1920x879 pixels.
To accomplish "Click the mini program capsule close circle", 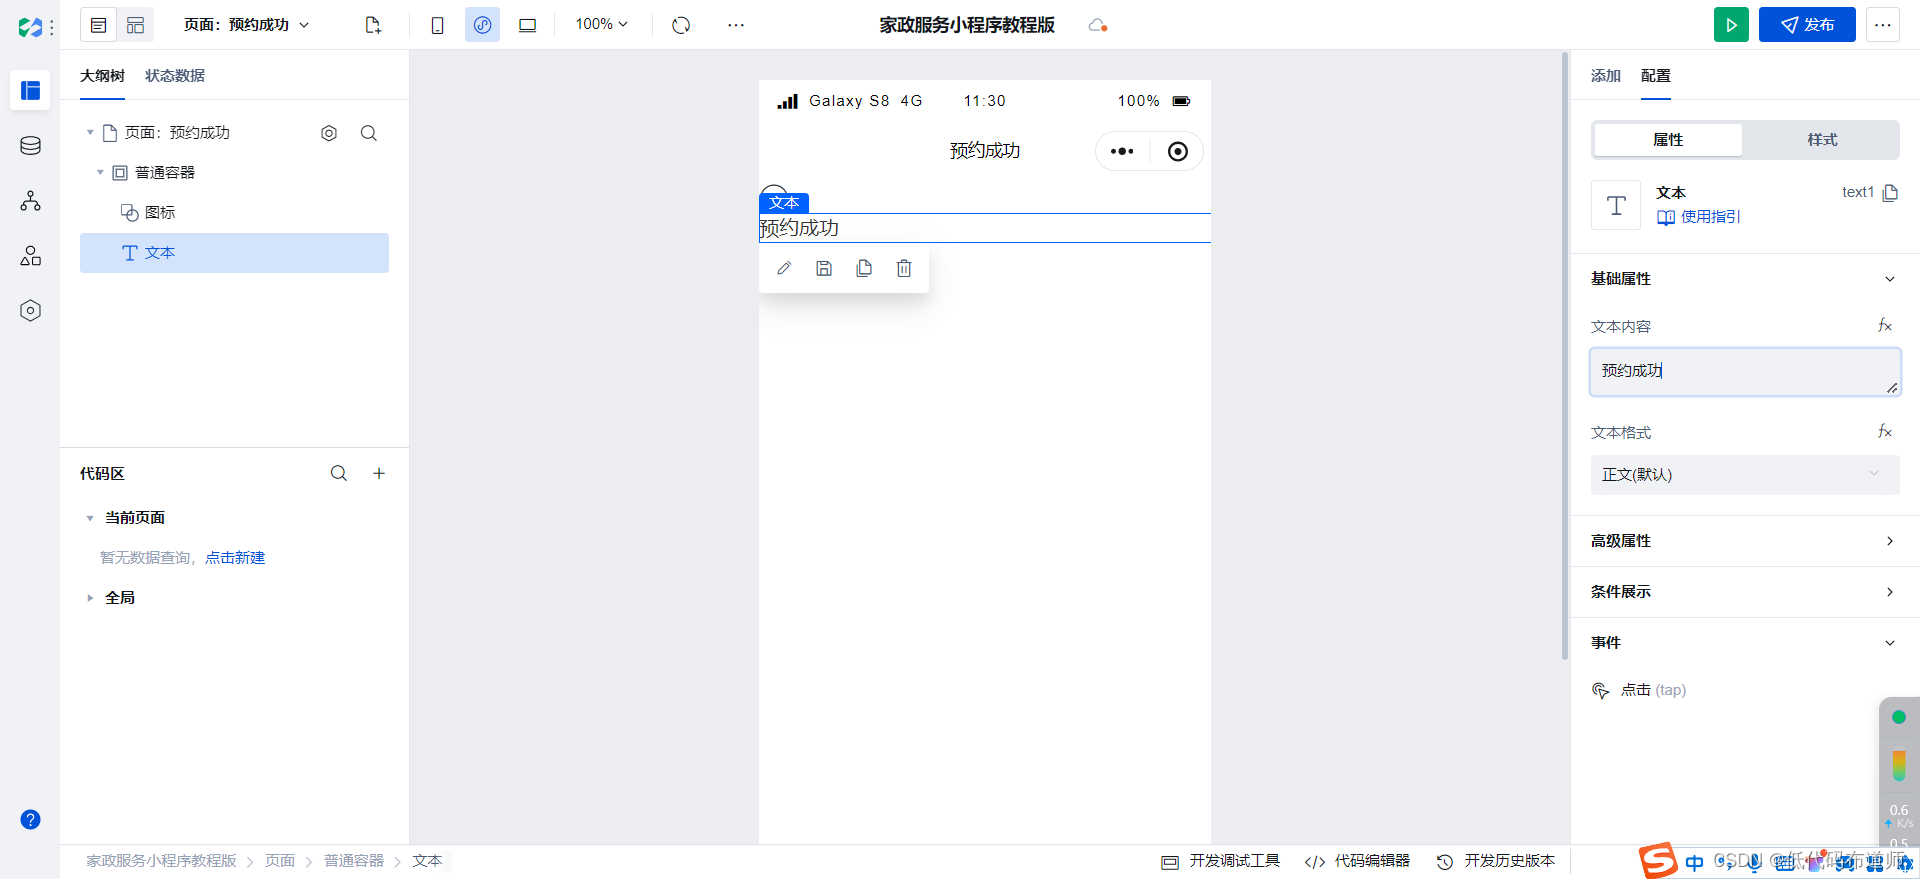I will [x=1178, y=151].
